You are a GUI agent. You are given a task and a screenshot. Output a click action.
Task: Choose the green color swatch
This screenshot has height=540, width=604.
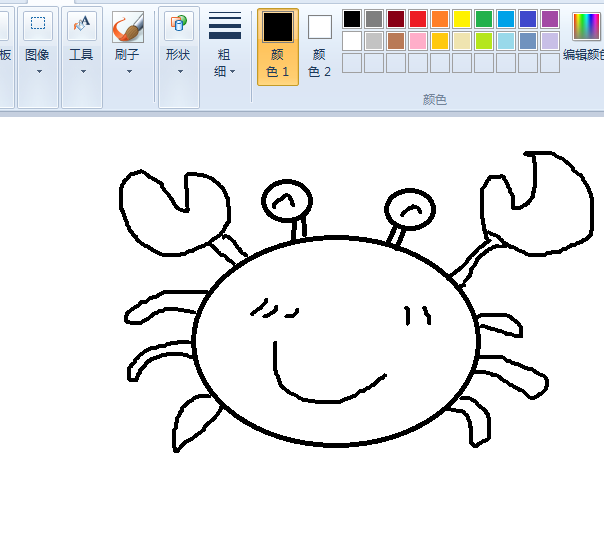coord(484,19)
